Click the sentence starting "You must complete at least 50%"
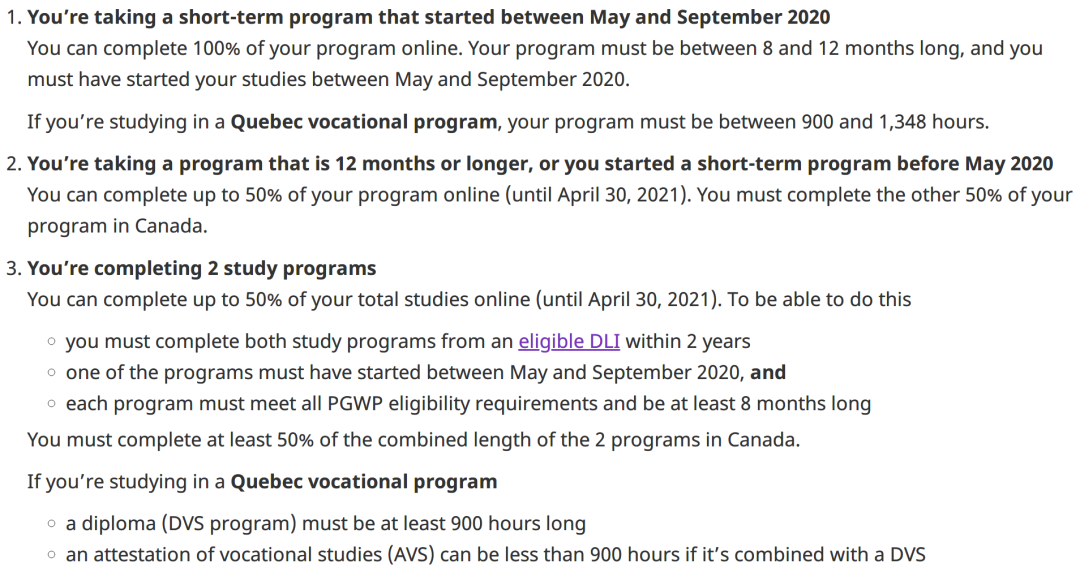 tap(413, 440)
